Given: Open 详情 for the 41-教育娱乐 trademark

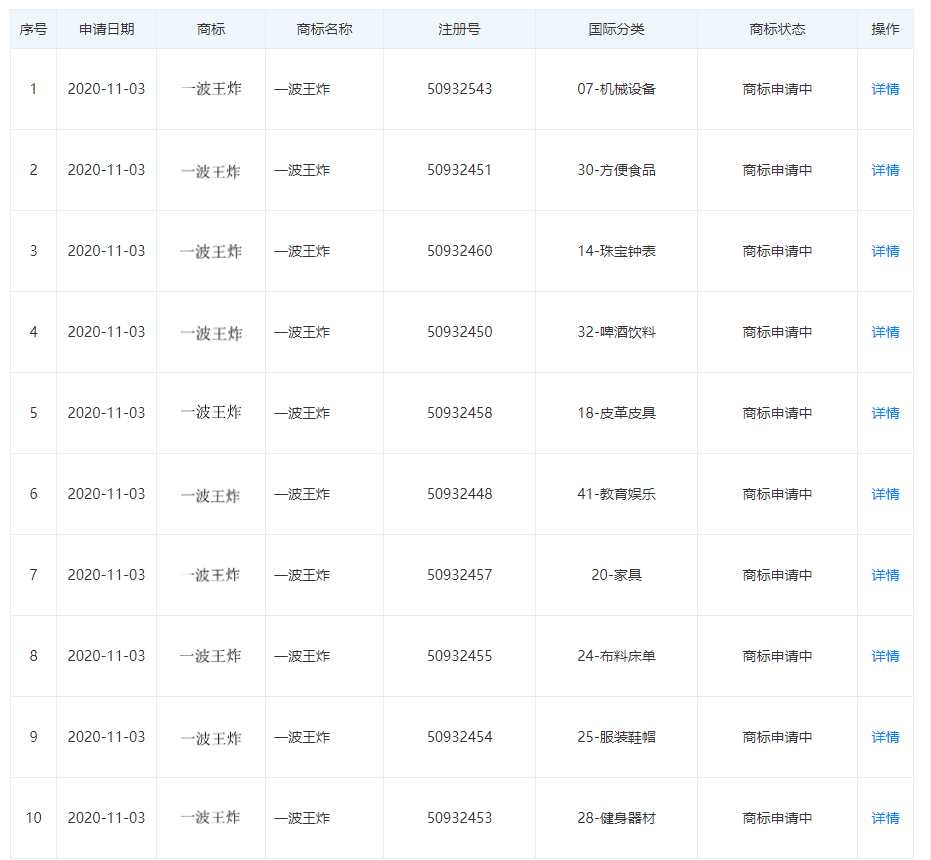Looking at the screenshot, I should click(x=885, y=494).
